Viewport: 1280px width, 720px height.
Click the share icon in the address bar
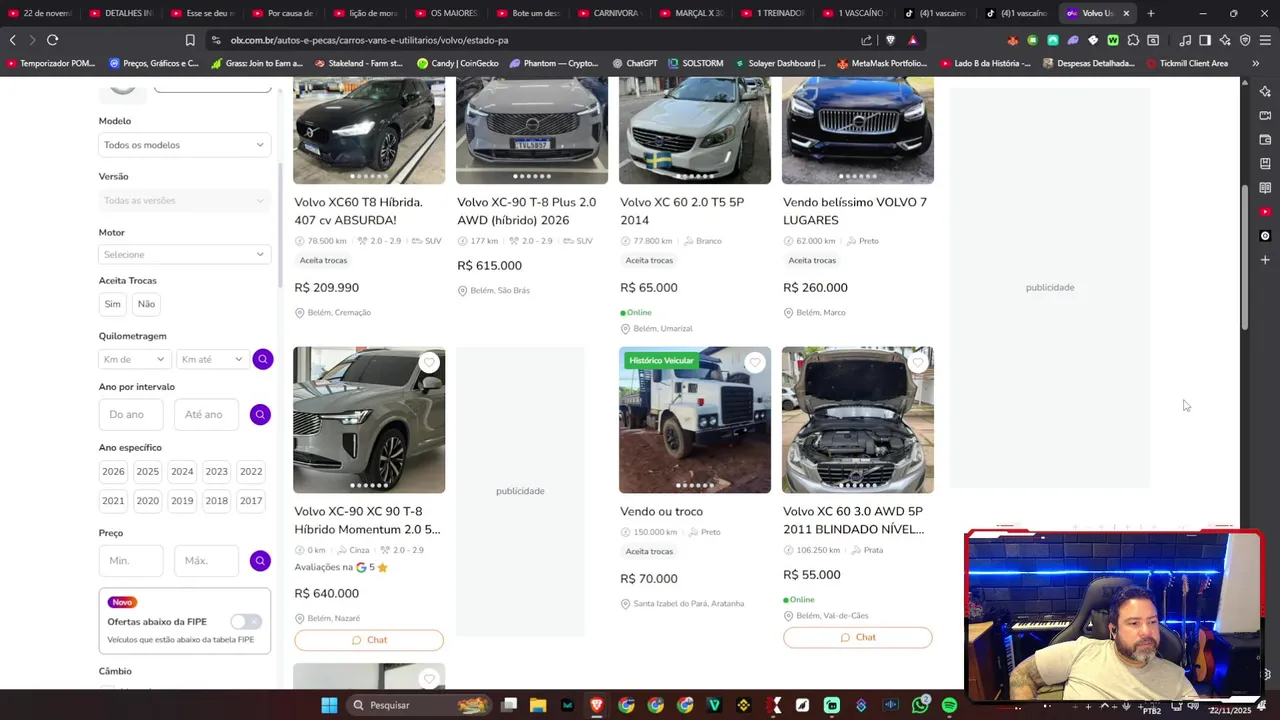coord(866,40)
